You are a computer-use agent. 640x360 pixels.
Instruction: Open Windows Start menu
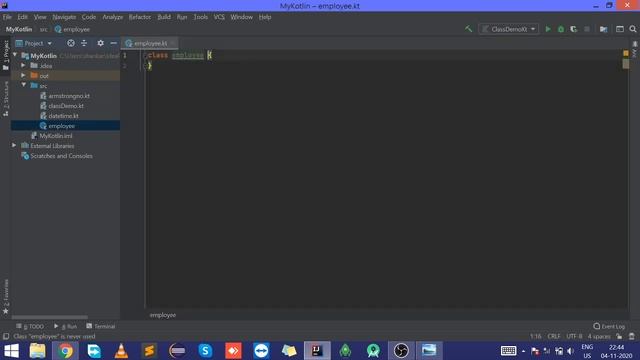pyautogui.click(x=11, y=351)
